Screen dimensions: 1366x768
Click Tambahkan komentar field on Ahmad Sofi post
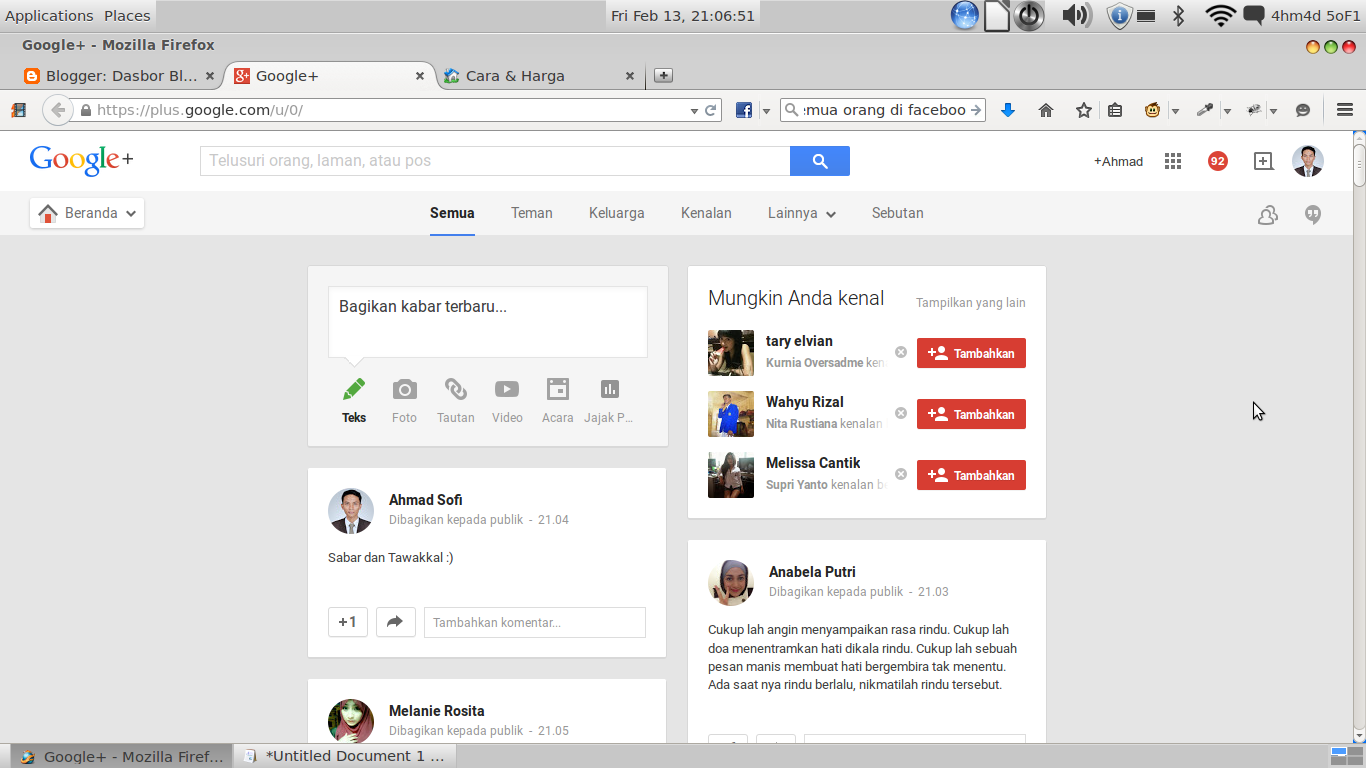click(535, 622)
